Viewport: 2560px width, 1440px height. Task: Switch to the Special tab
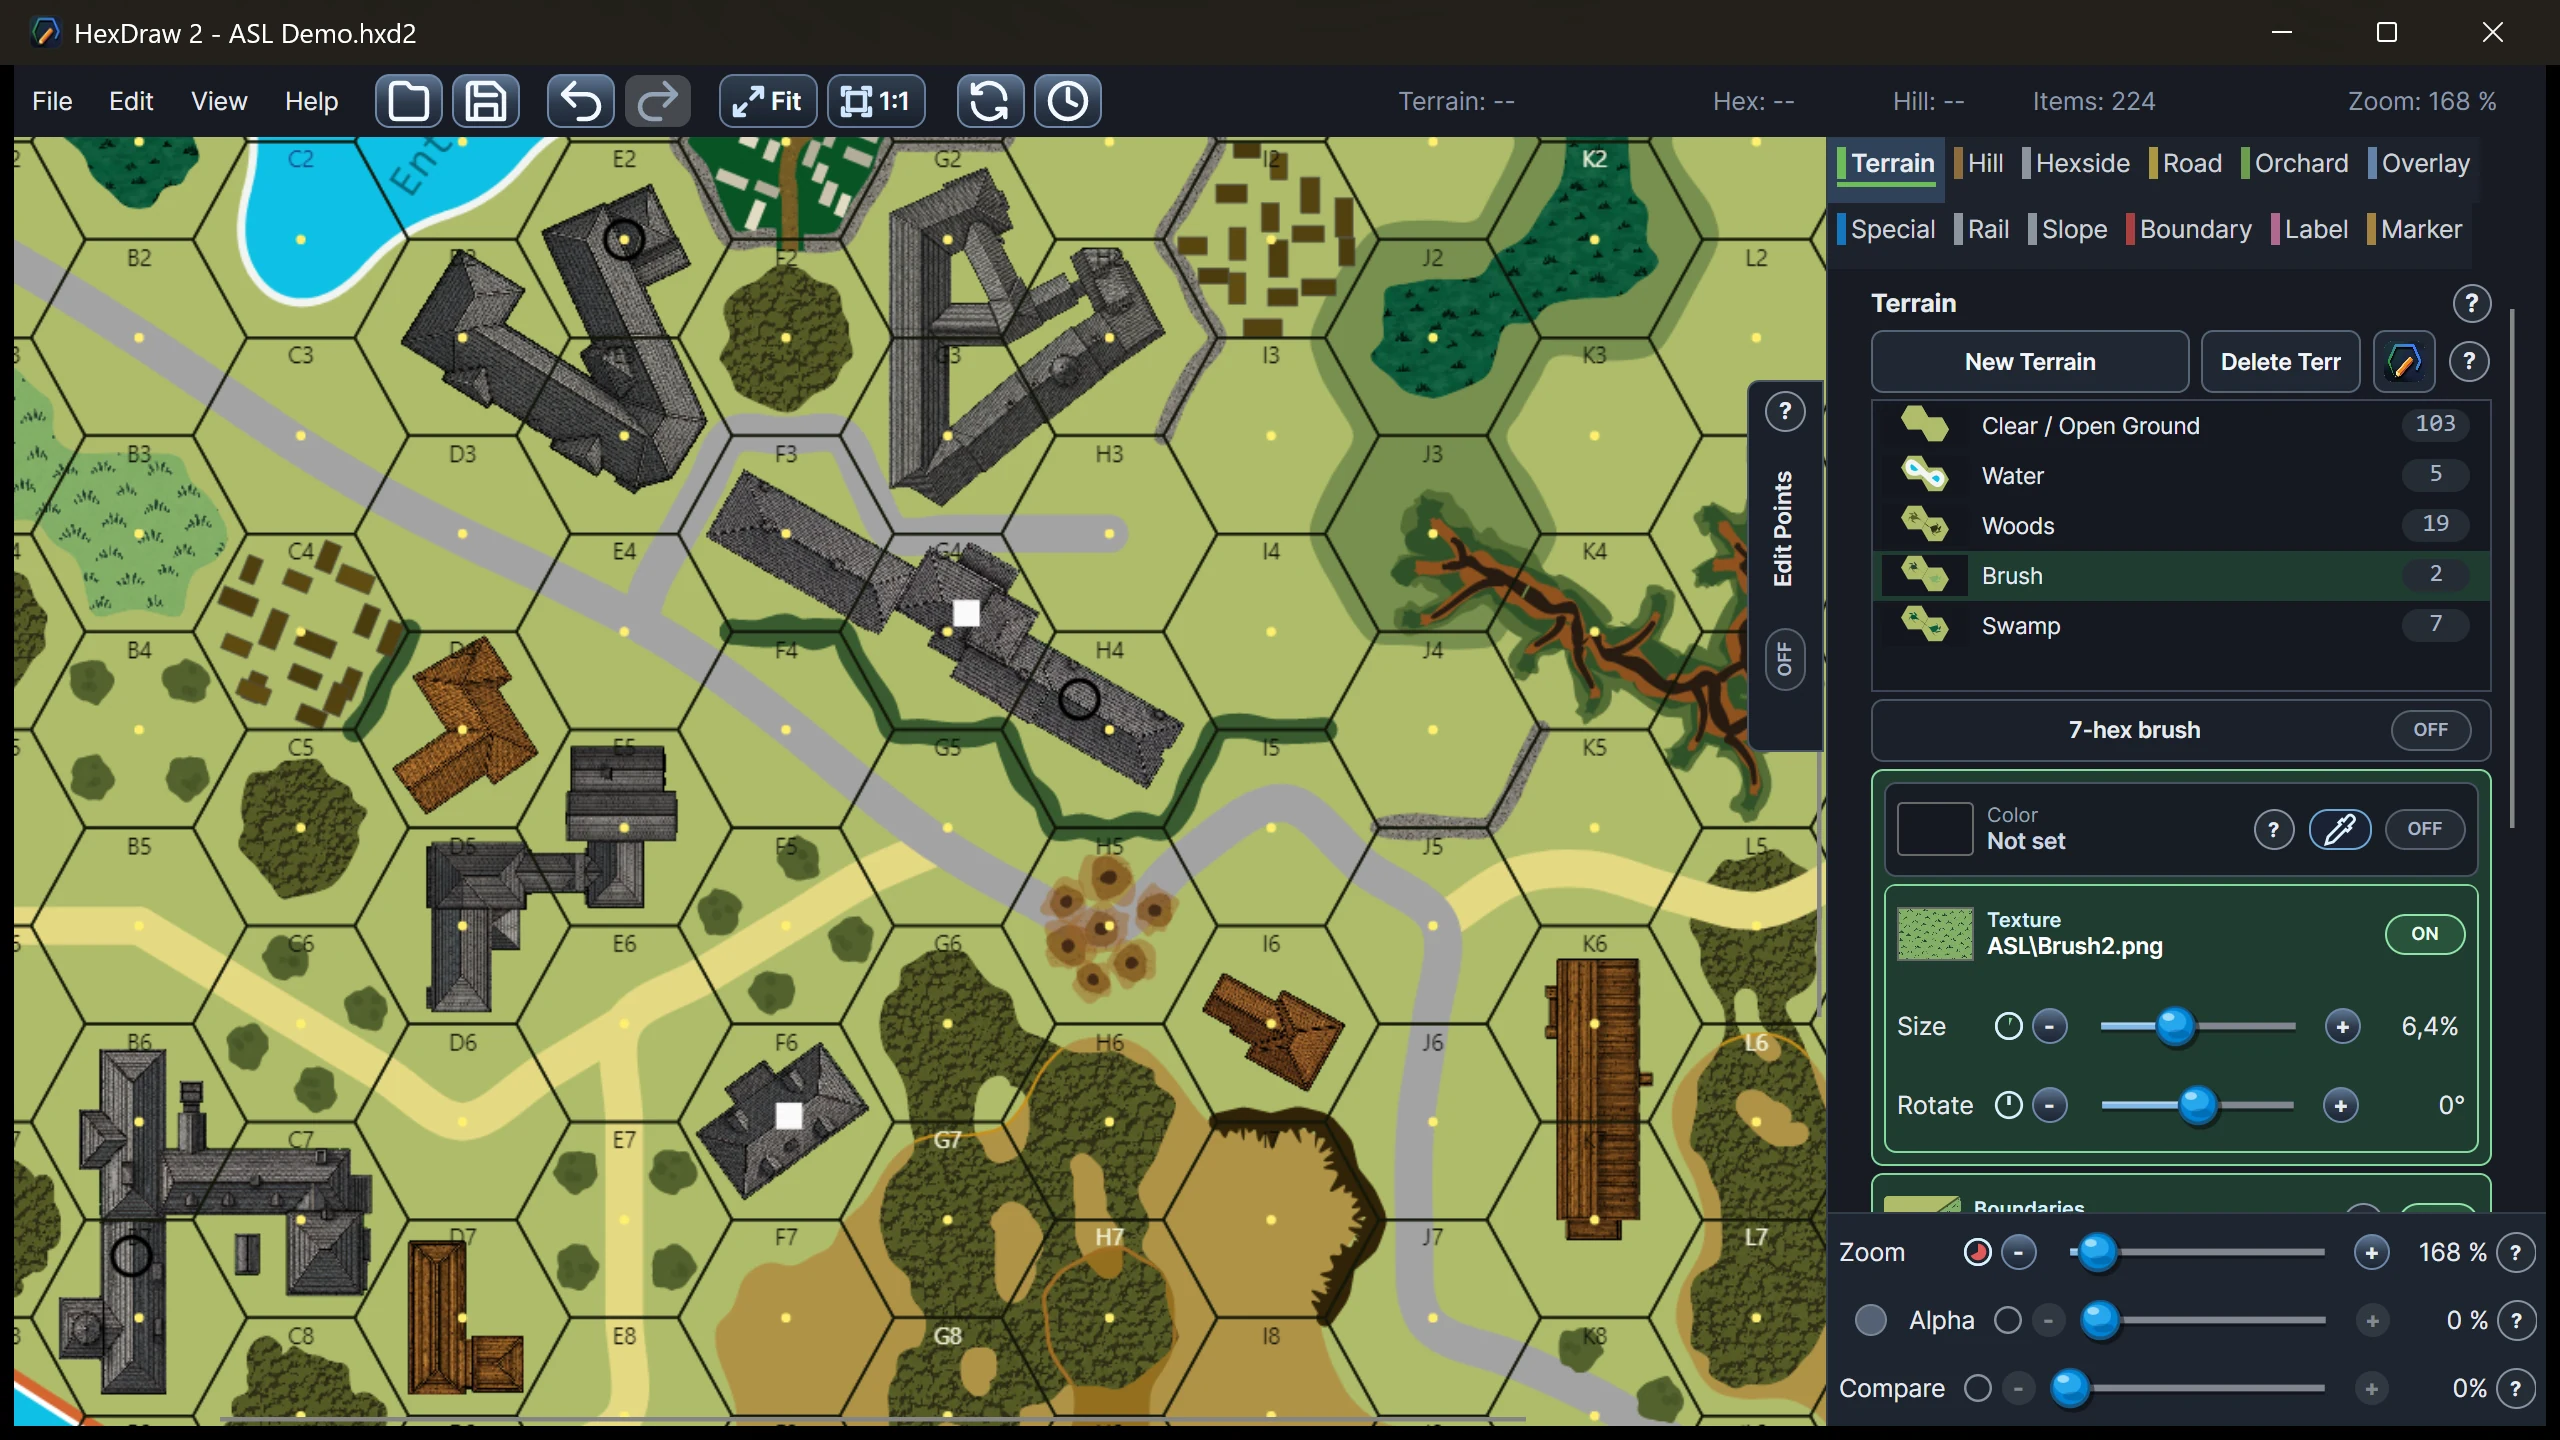tap(1887, 229)
